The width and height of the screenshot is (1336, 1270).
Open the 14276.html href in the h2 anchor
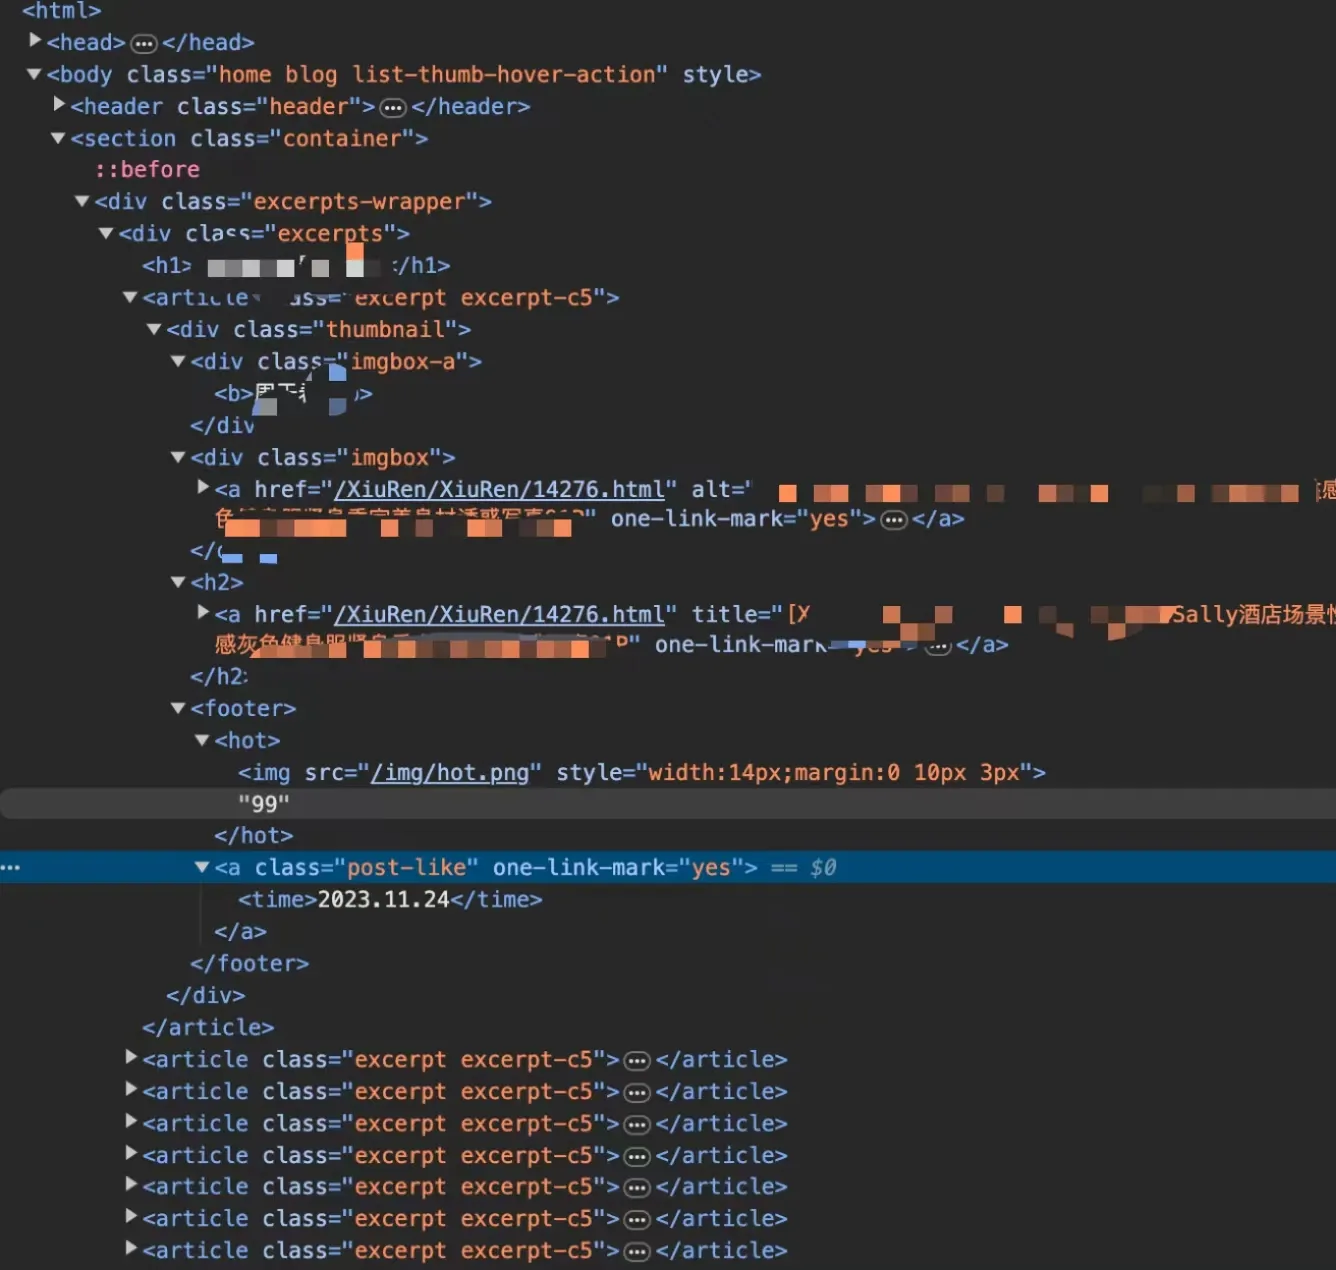[499, 614]
